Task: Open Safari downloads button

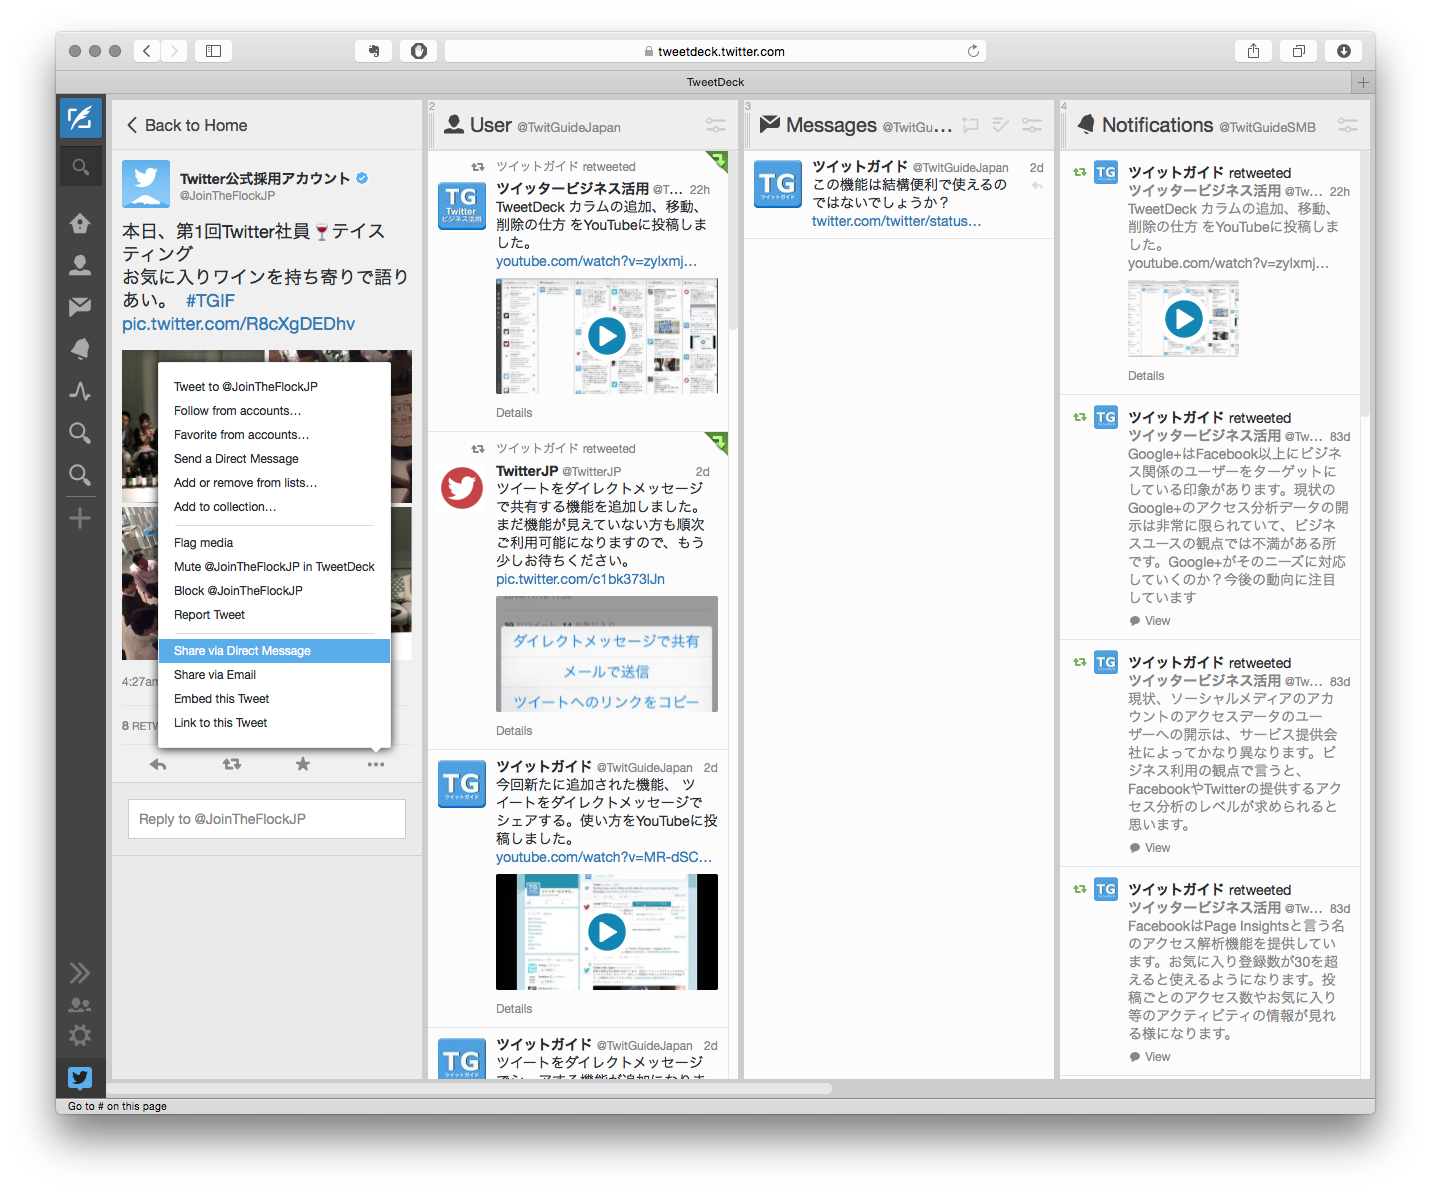Action: (1343, 51)
